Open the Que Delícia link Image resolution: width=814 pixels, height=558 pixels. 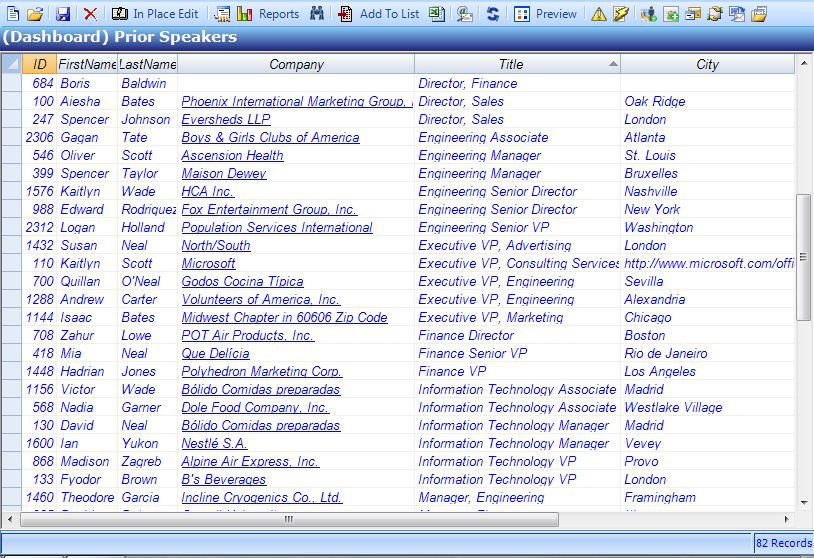point(215,353)
